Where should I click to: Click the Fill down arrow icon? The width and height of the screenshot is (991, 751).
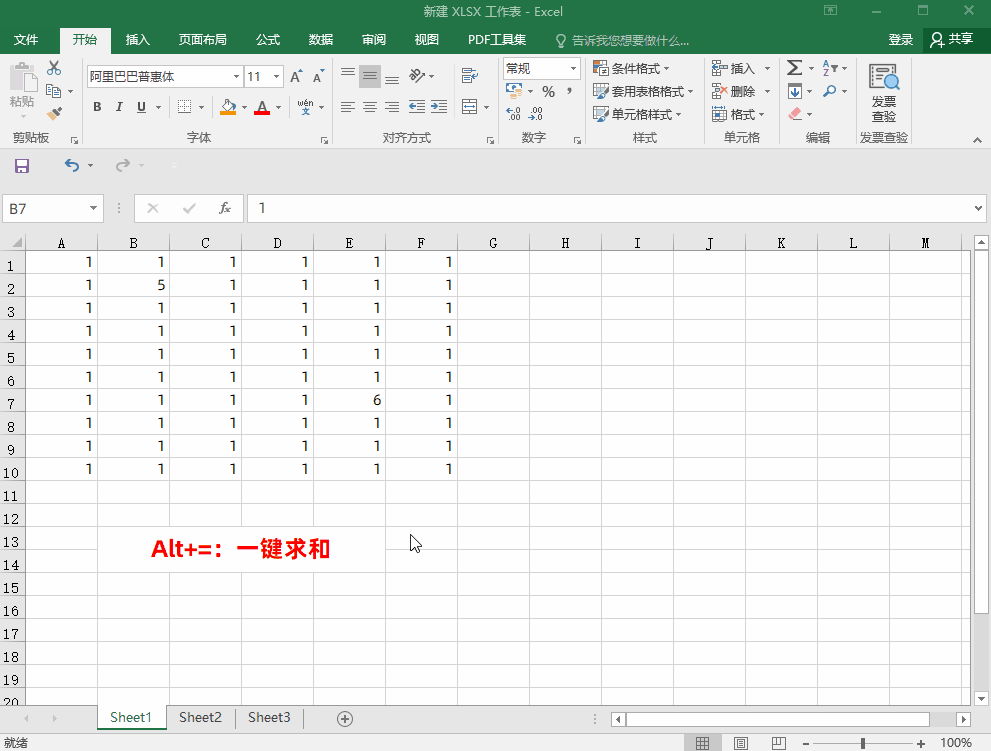[794, 91]
